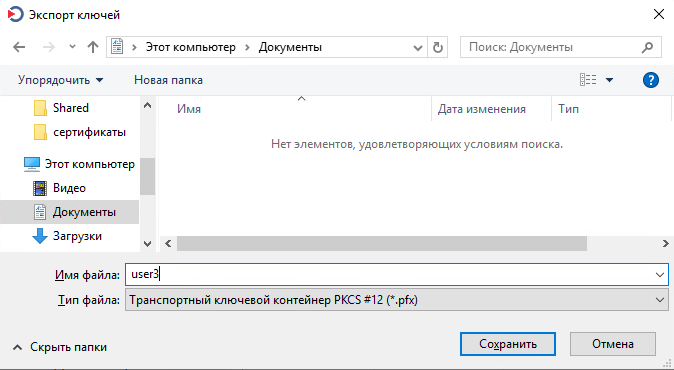
Task: Click the back navigation arrow
Action: (x=19, y=47)
